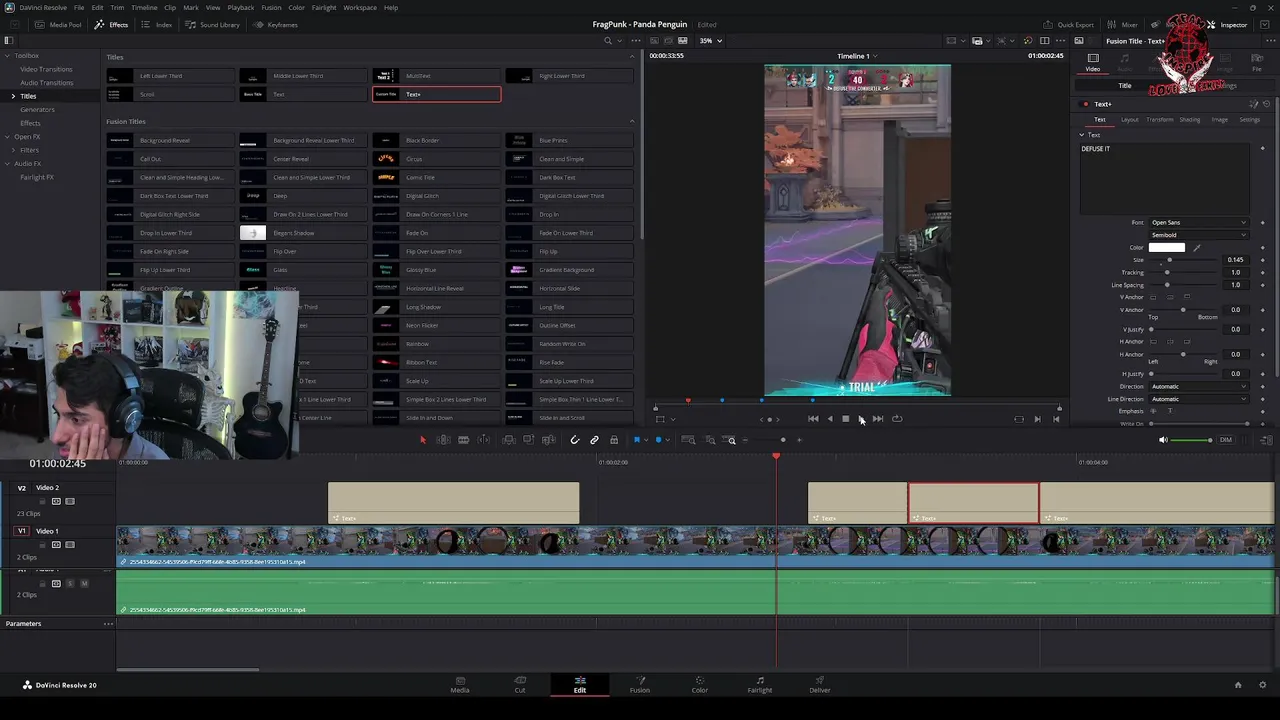Open the Layout tab in Inspector
The height and width of the screenshot is (720, 1280).
(x=1129, y=120)
